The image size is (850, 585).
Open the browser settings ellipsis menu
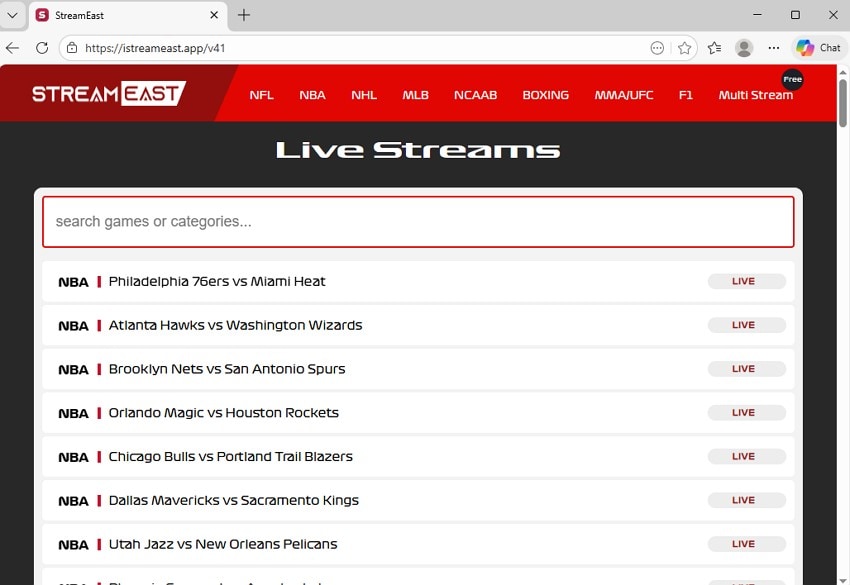[x=774, y=47]
